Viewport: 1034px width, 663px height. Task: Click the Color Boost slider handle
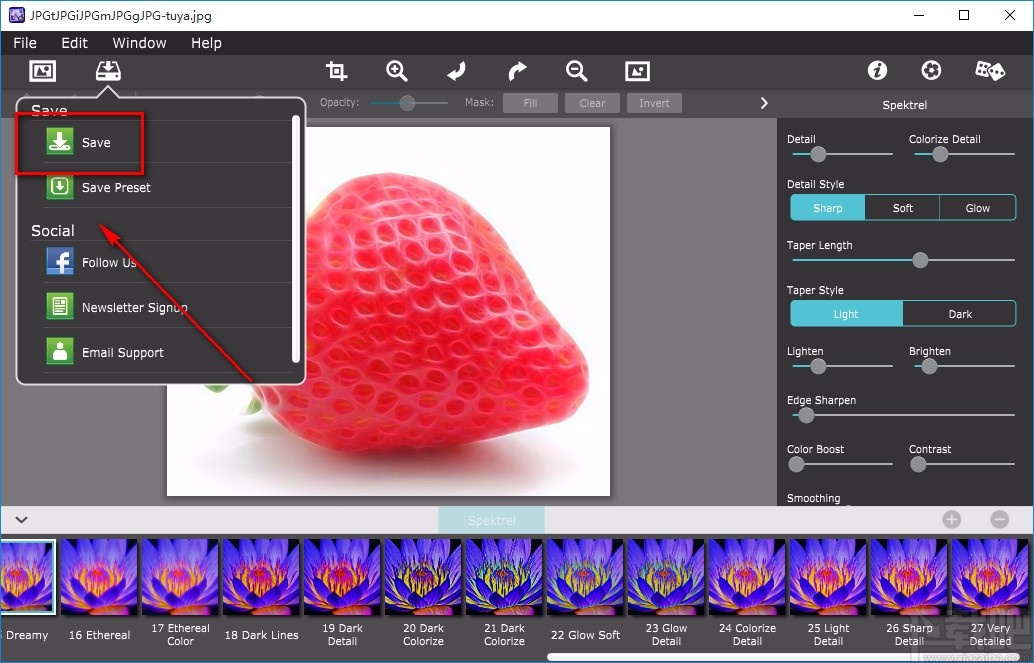click(796, 464)
